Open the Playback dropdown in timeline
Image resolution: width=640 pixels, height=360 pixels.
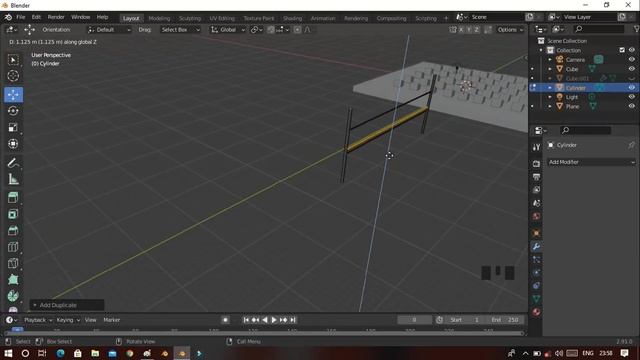(x=38, y=320)
